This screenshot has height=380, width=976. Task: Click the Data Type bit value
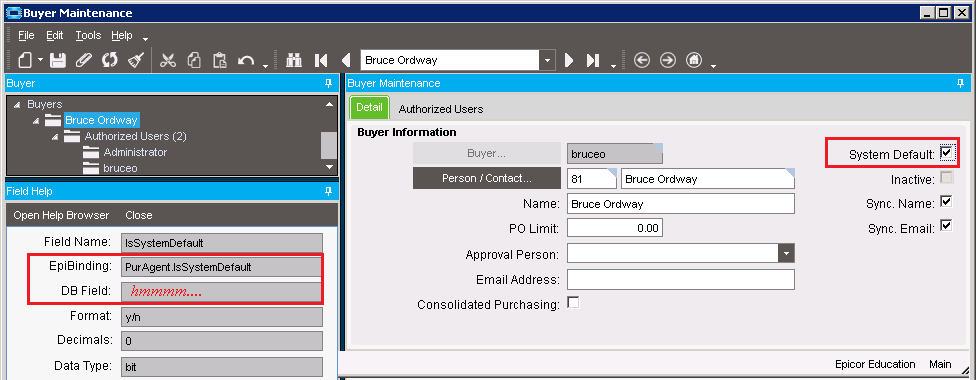tap(222, 367)
